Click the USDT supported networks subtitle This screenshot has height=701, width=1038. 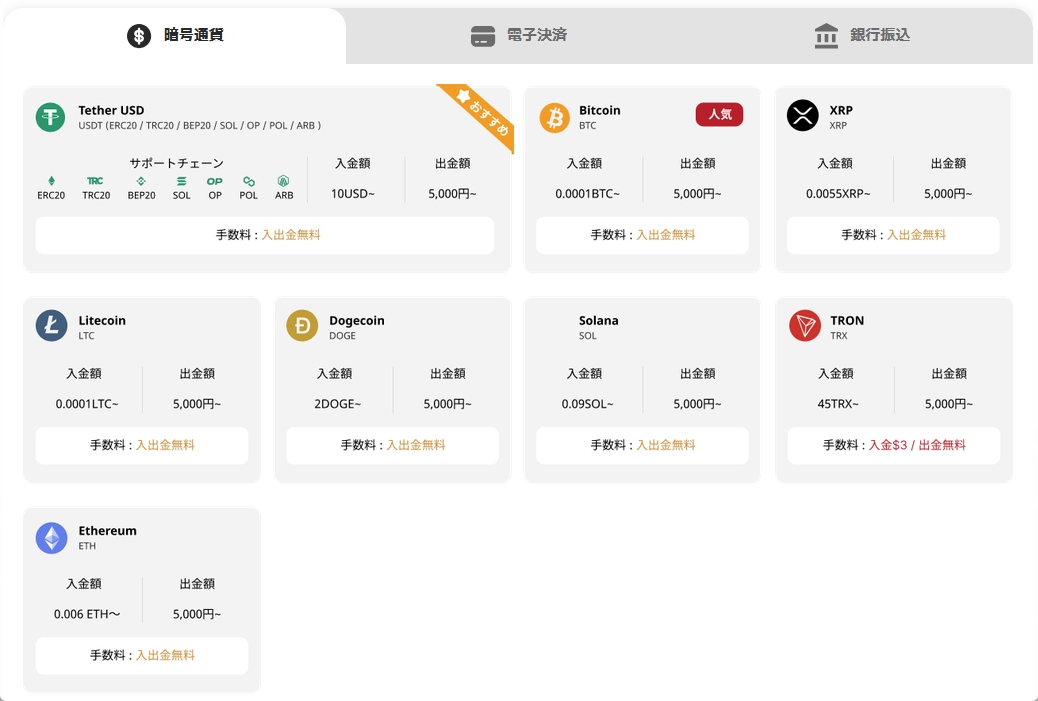[199, 126]
